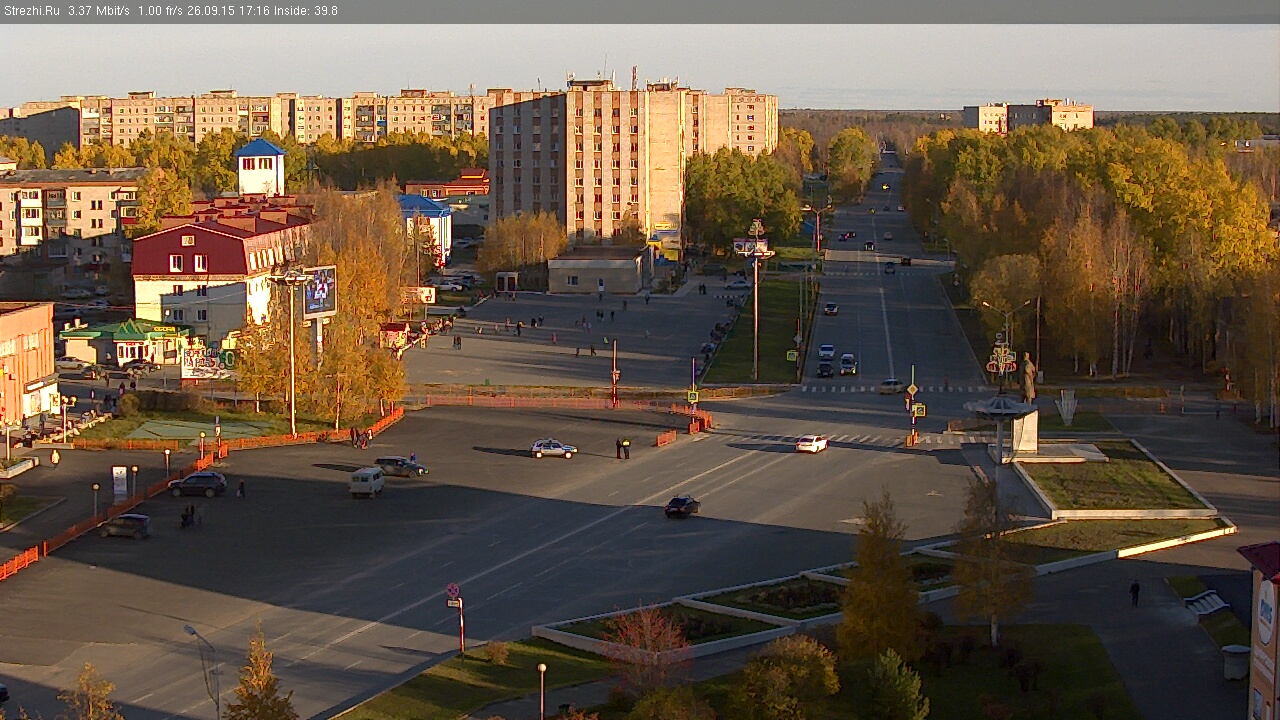1280x720 pixels.
Task: Click the "Inside: 39.8" temperature readout
Action: pos(306,11)
